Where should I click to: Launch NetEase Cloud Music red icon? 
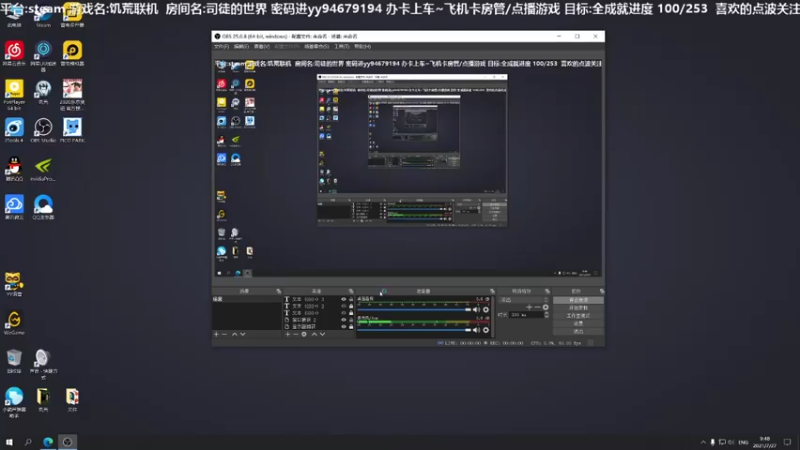[x=14, y=54]
